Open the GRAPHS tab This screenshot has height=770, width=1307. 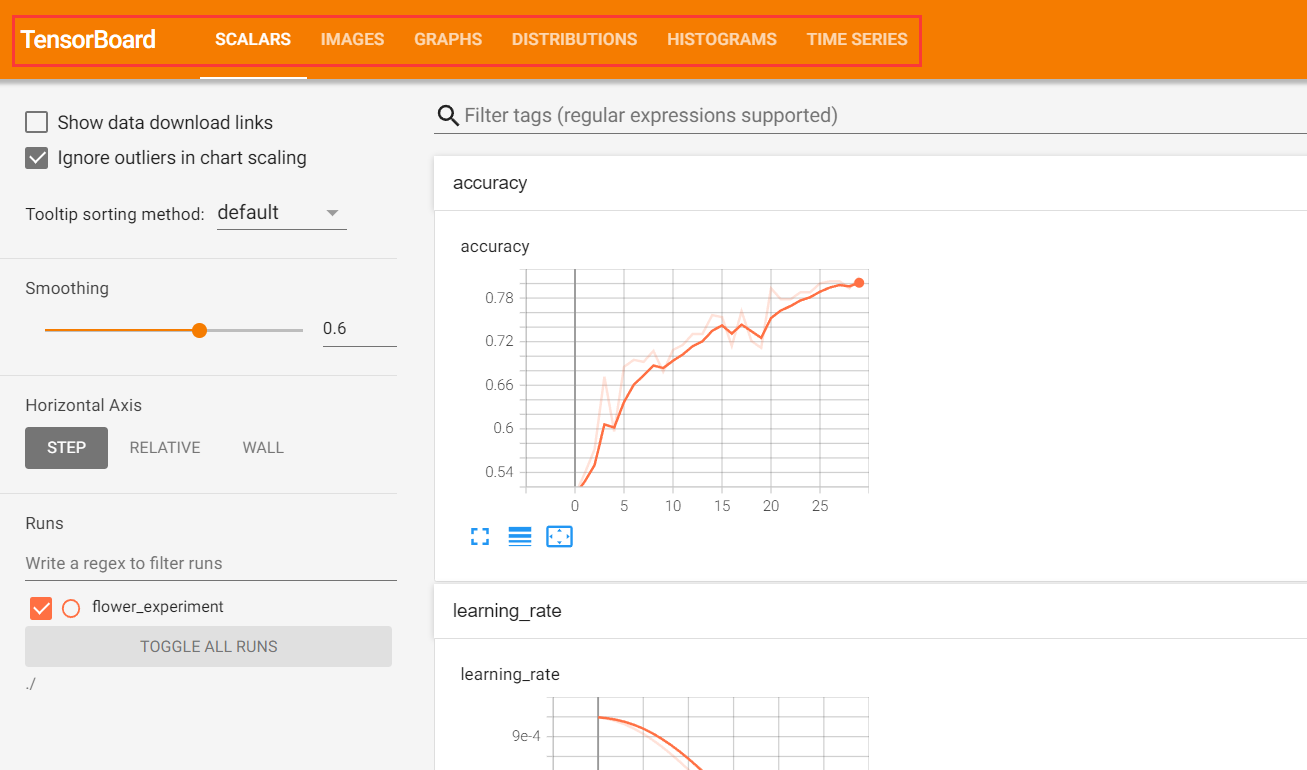tap(447, 39)
